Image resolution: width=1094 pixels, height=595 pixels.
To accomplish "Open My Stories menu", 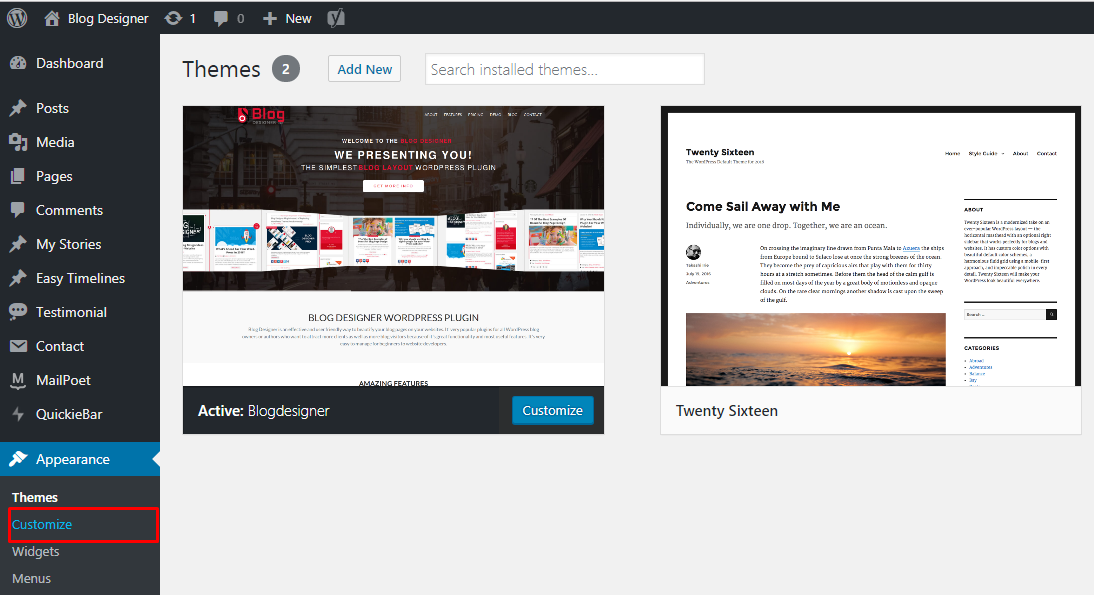I will pyautogui.click(x=68, y=244).
